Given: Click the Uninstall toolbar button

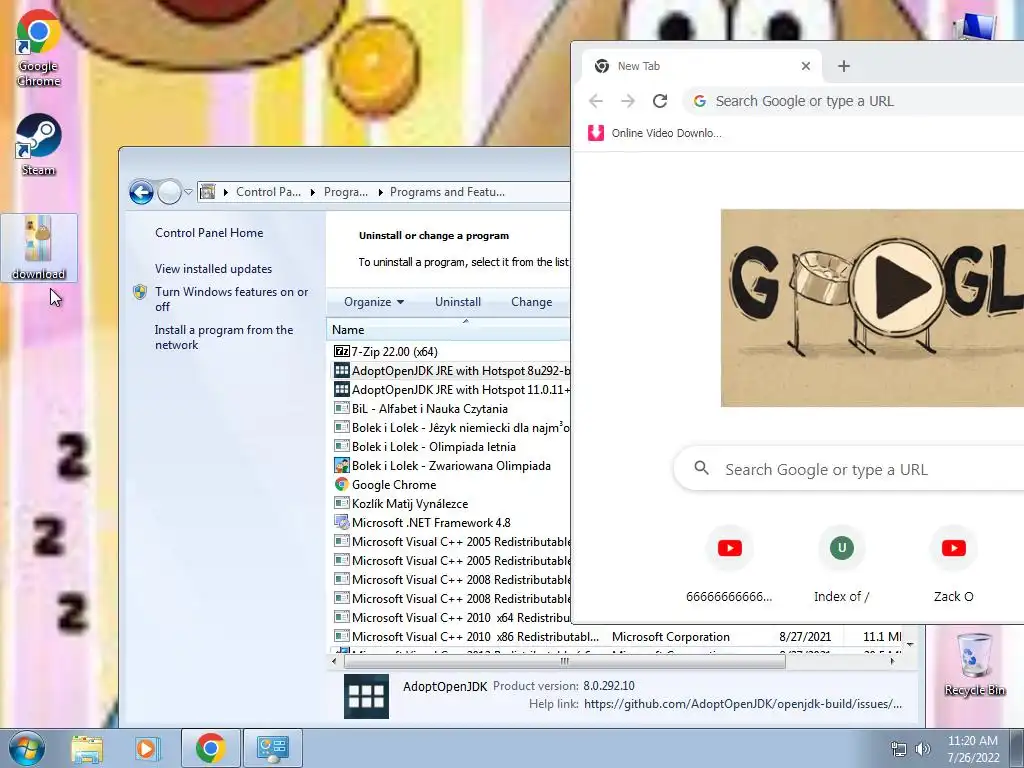Looking at the screenshot, I should tap(458, 302).
